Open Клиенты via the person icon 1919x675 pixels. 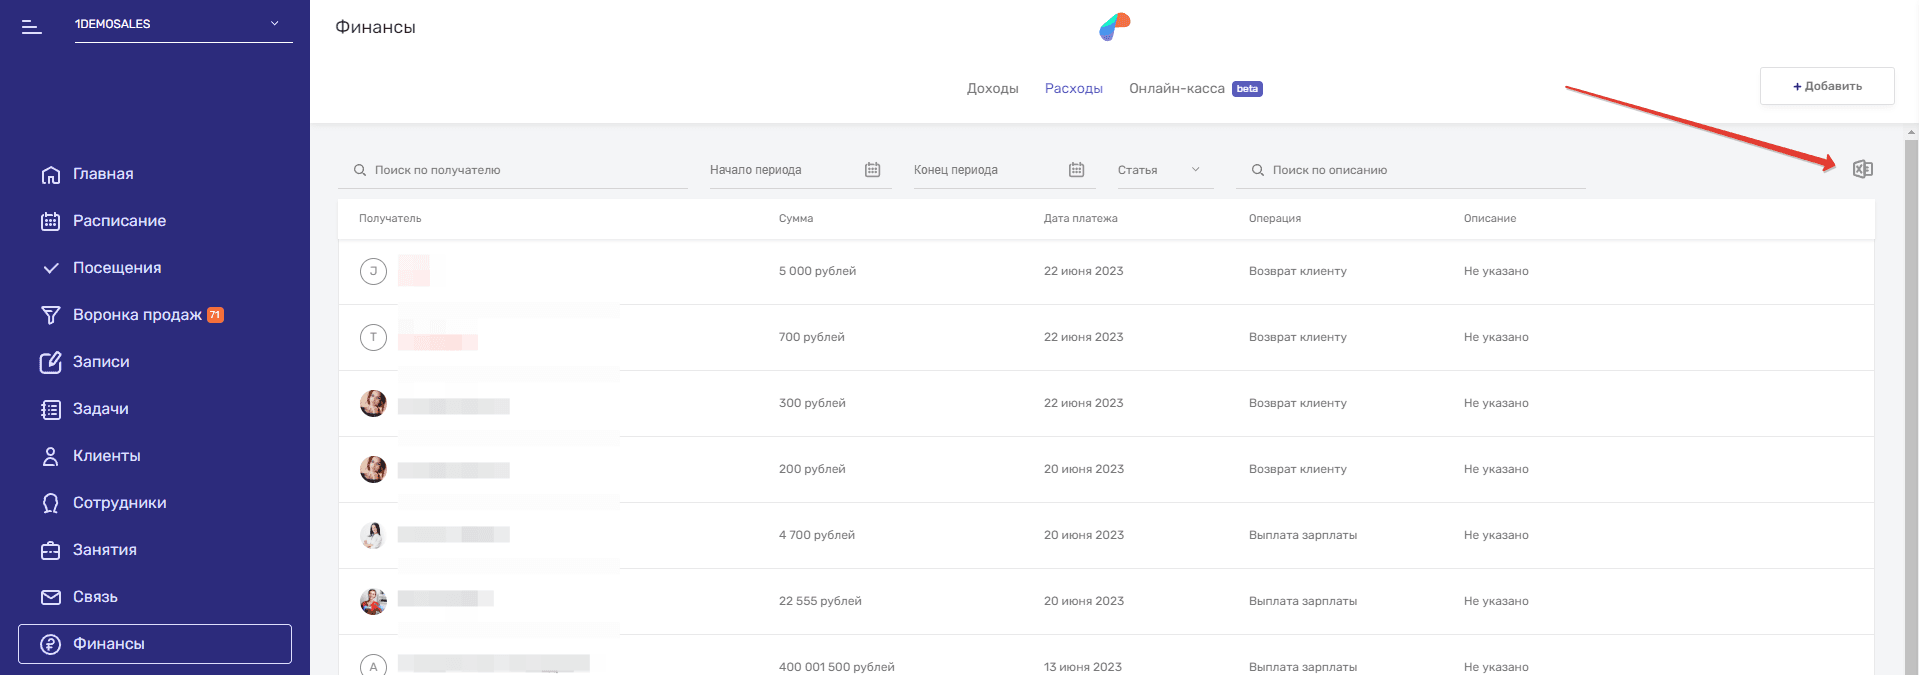pos(50,456)
